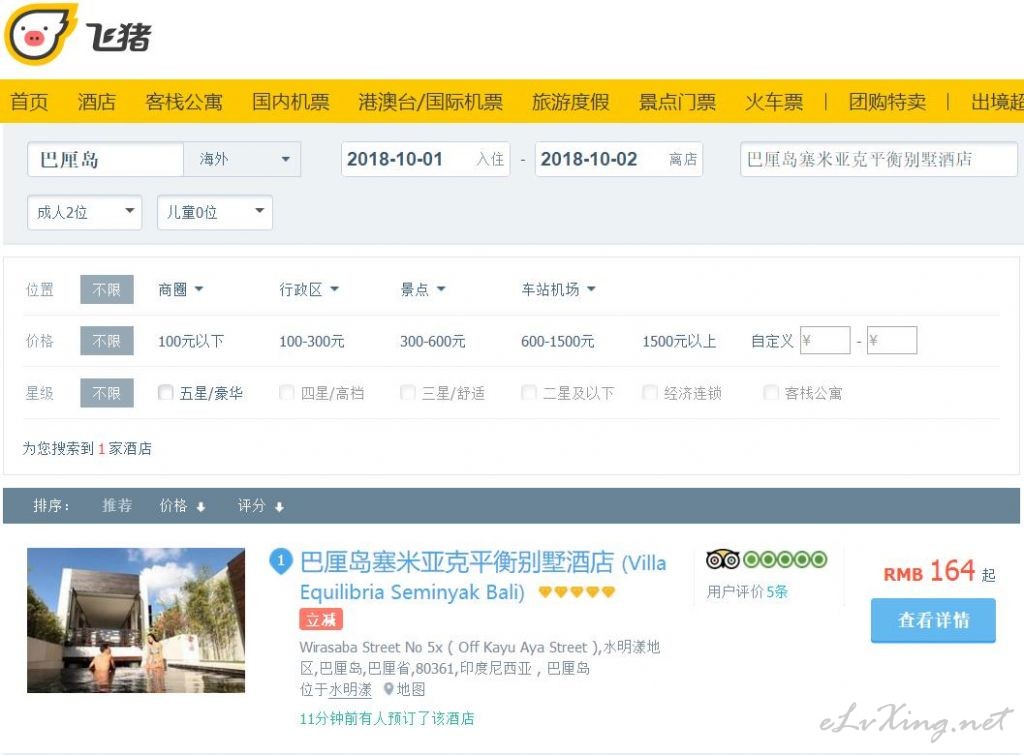Screen dimensions: 1024x755
Task: Open 客栈公寓 in the navigation bar
Action: click(184, 102)
